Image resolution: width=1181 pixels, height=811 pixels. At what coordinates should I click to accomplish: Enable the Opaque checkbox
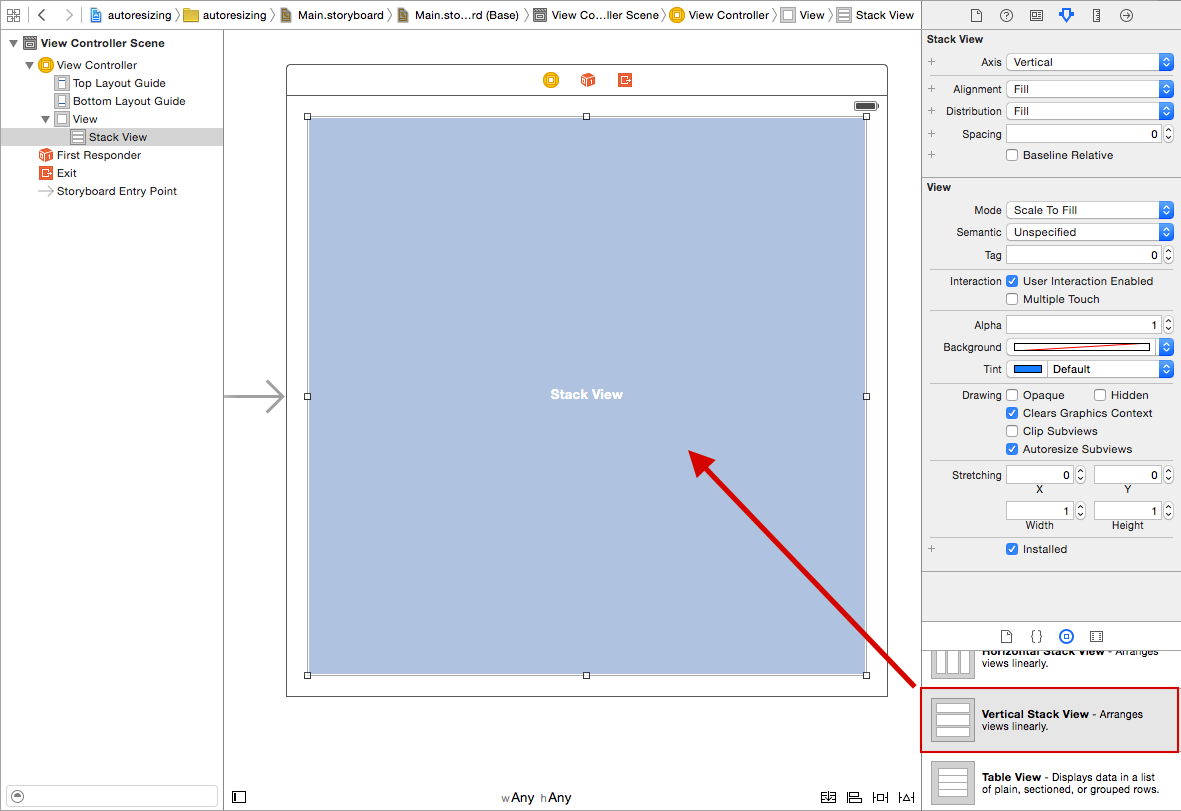click(1012, 395)
